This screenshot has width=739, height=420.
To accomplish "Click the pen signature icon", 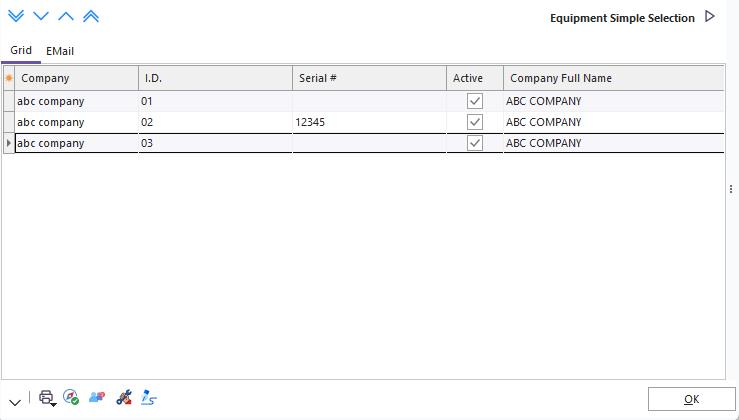I will point(149,397).
